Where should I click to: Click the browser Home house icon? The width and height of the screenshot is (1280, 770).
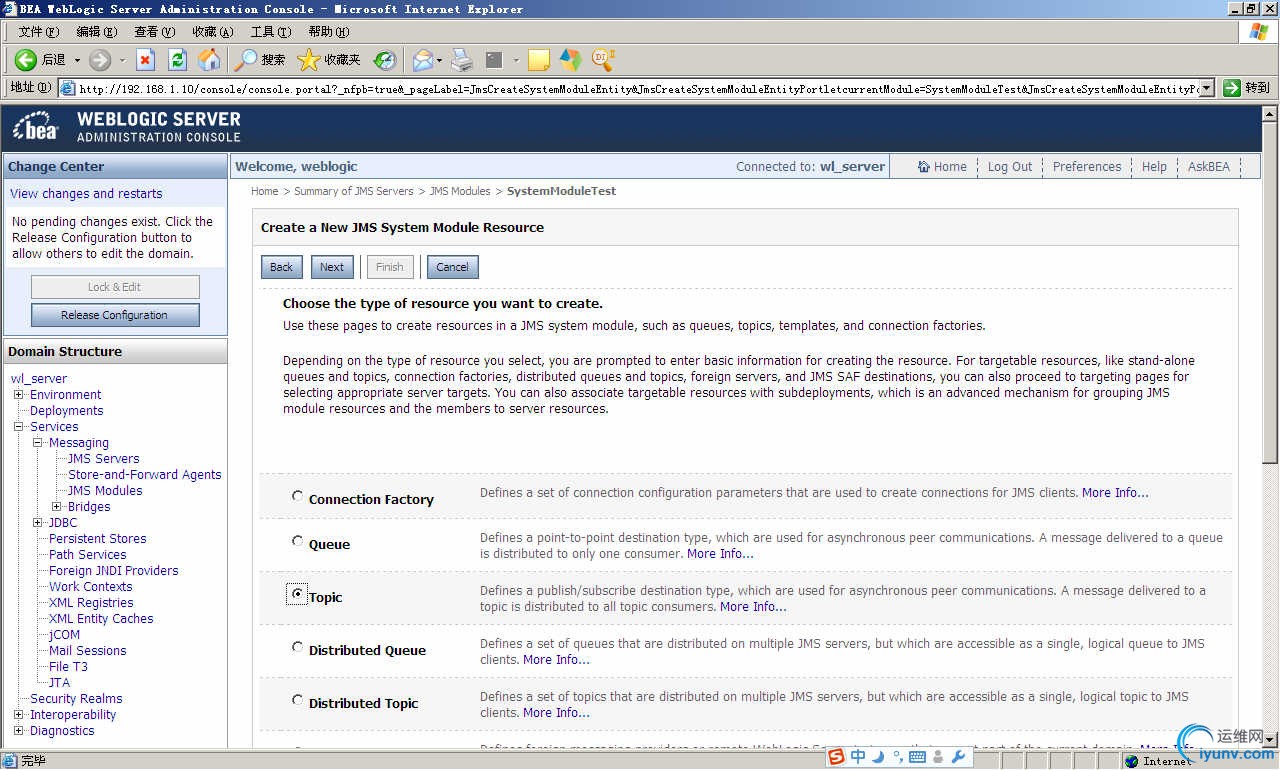209,60
